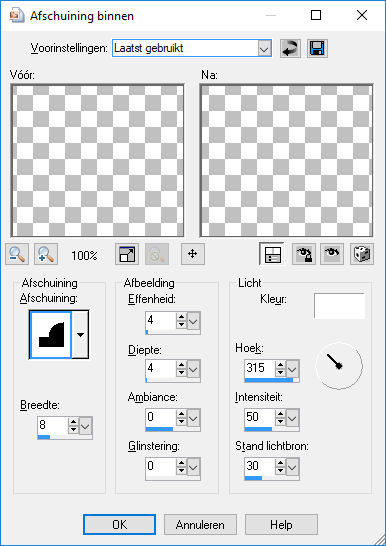This screenshot has height=546, width=386.
Task: Click the save preset floppy disk icon
Action: pos(317,48)
